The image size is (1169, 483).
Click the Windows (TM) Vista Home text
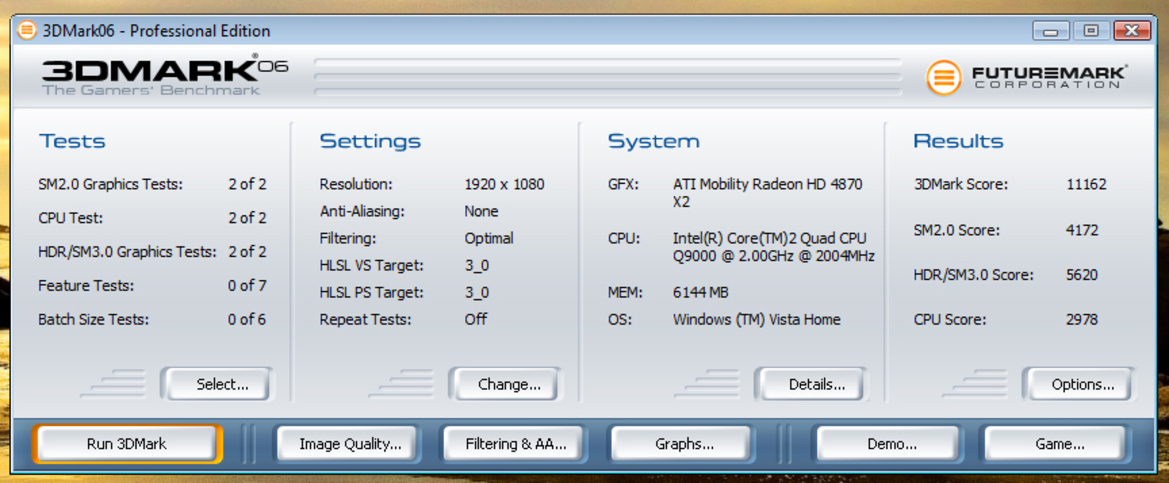(756, 320)
